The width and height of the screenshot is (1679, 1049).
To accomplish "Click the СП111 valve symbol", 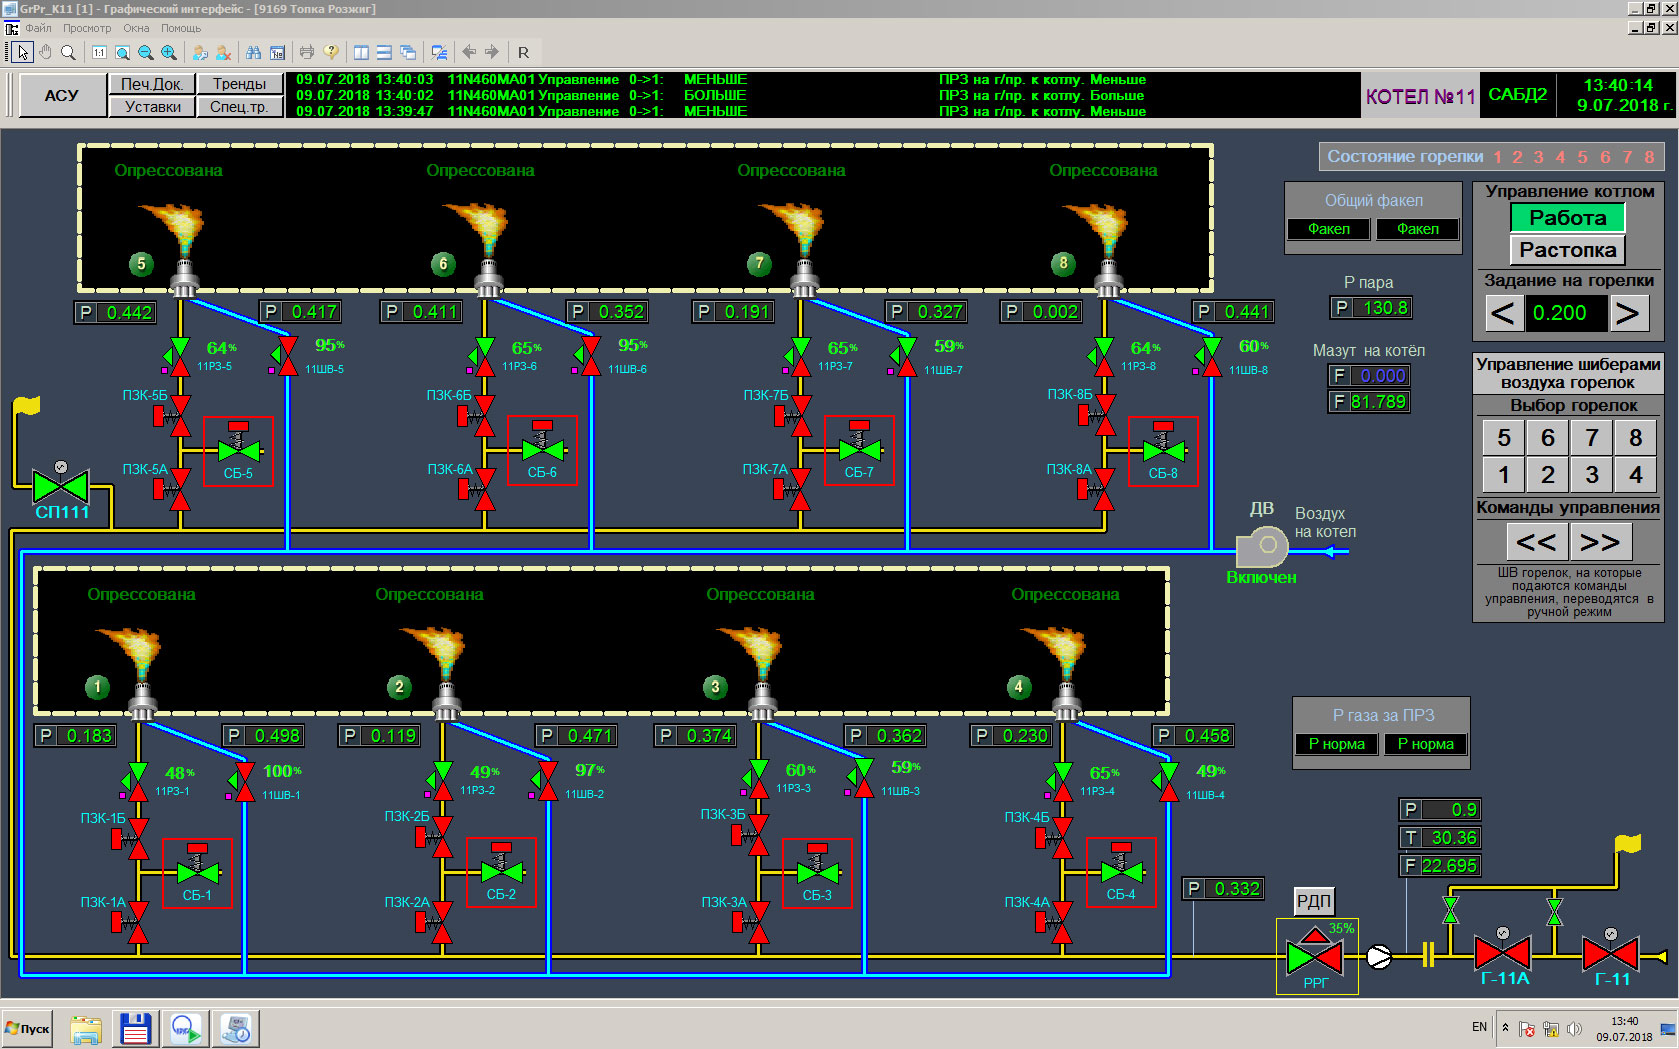I will click(x=61, y=487).
